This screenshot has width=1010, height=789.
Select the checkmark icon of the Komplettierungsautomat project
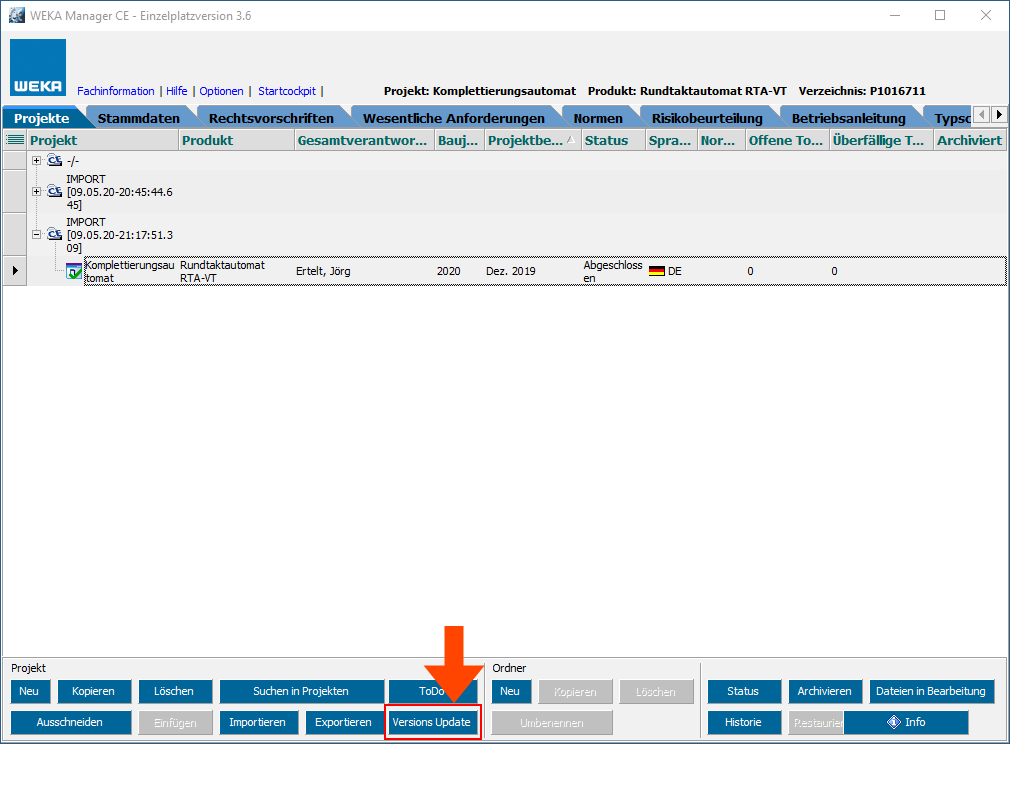click(74, 271)
